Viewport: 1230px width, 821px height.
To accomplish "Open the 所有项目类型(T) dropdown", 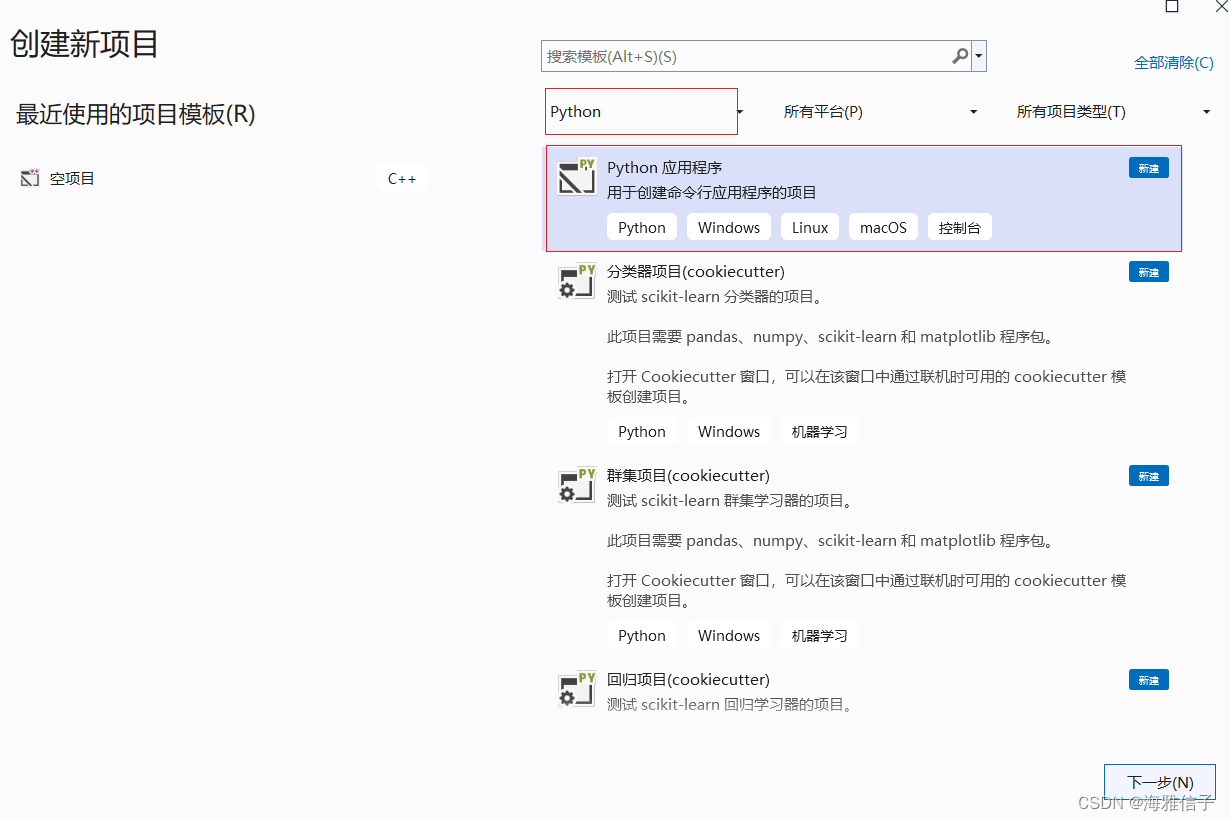I will (x=1113, y=112).
